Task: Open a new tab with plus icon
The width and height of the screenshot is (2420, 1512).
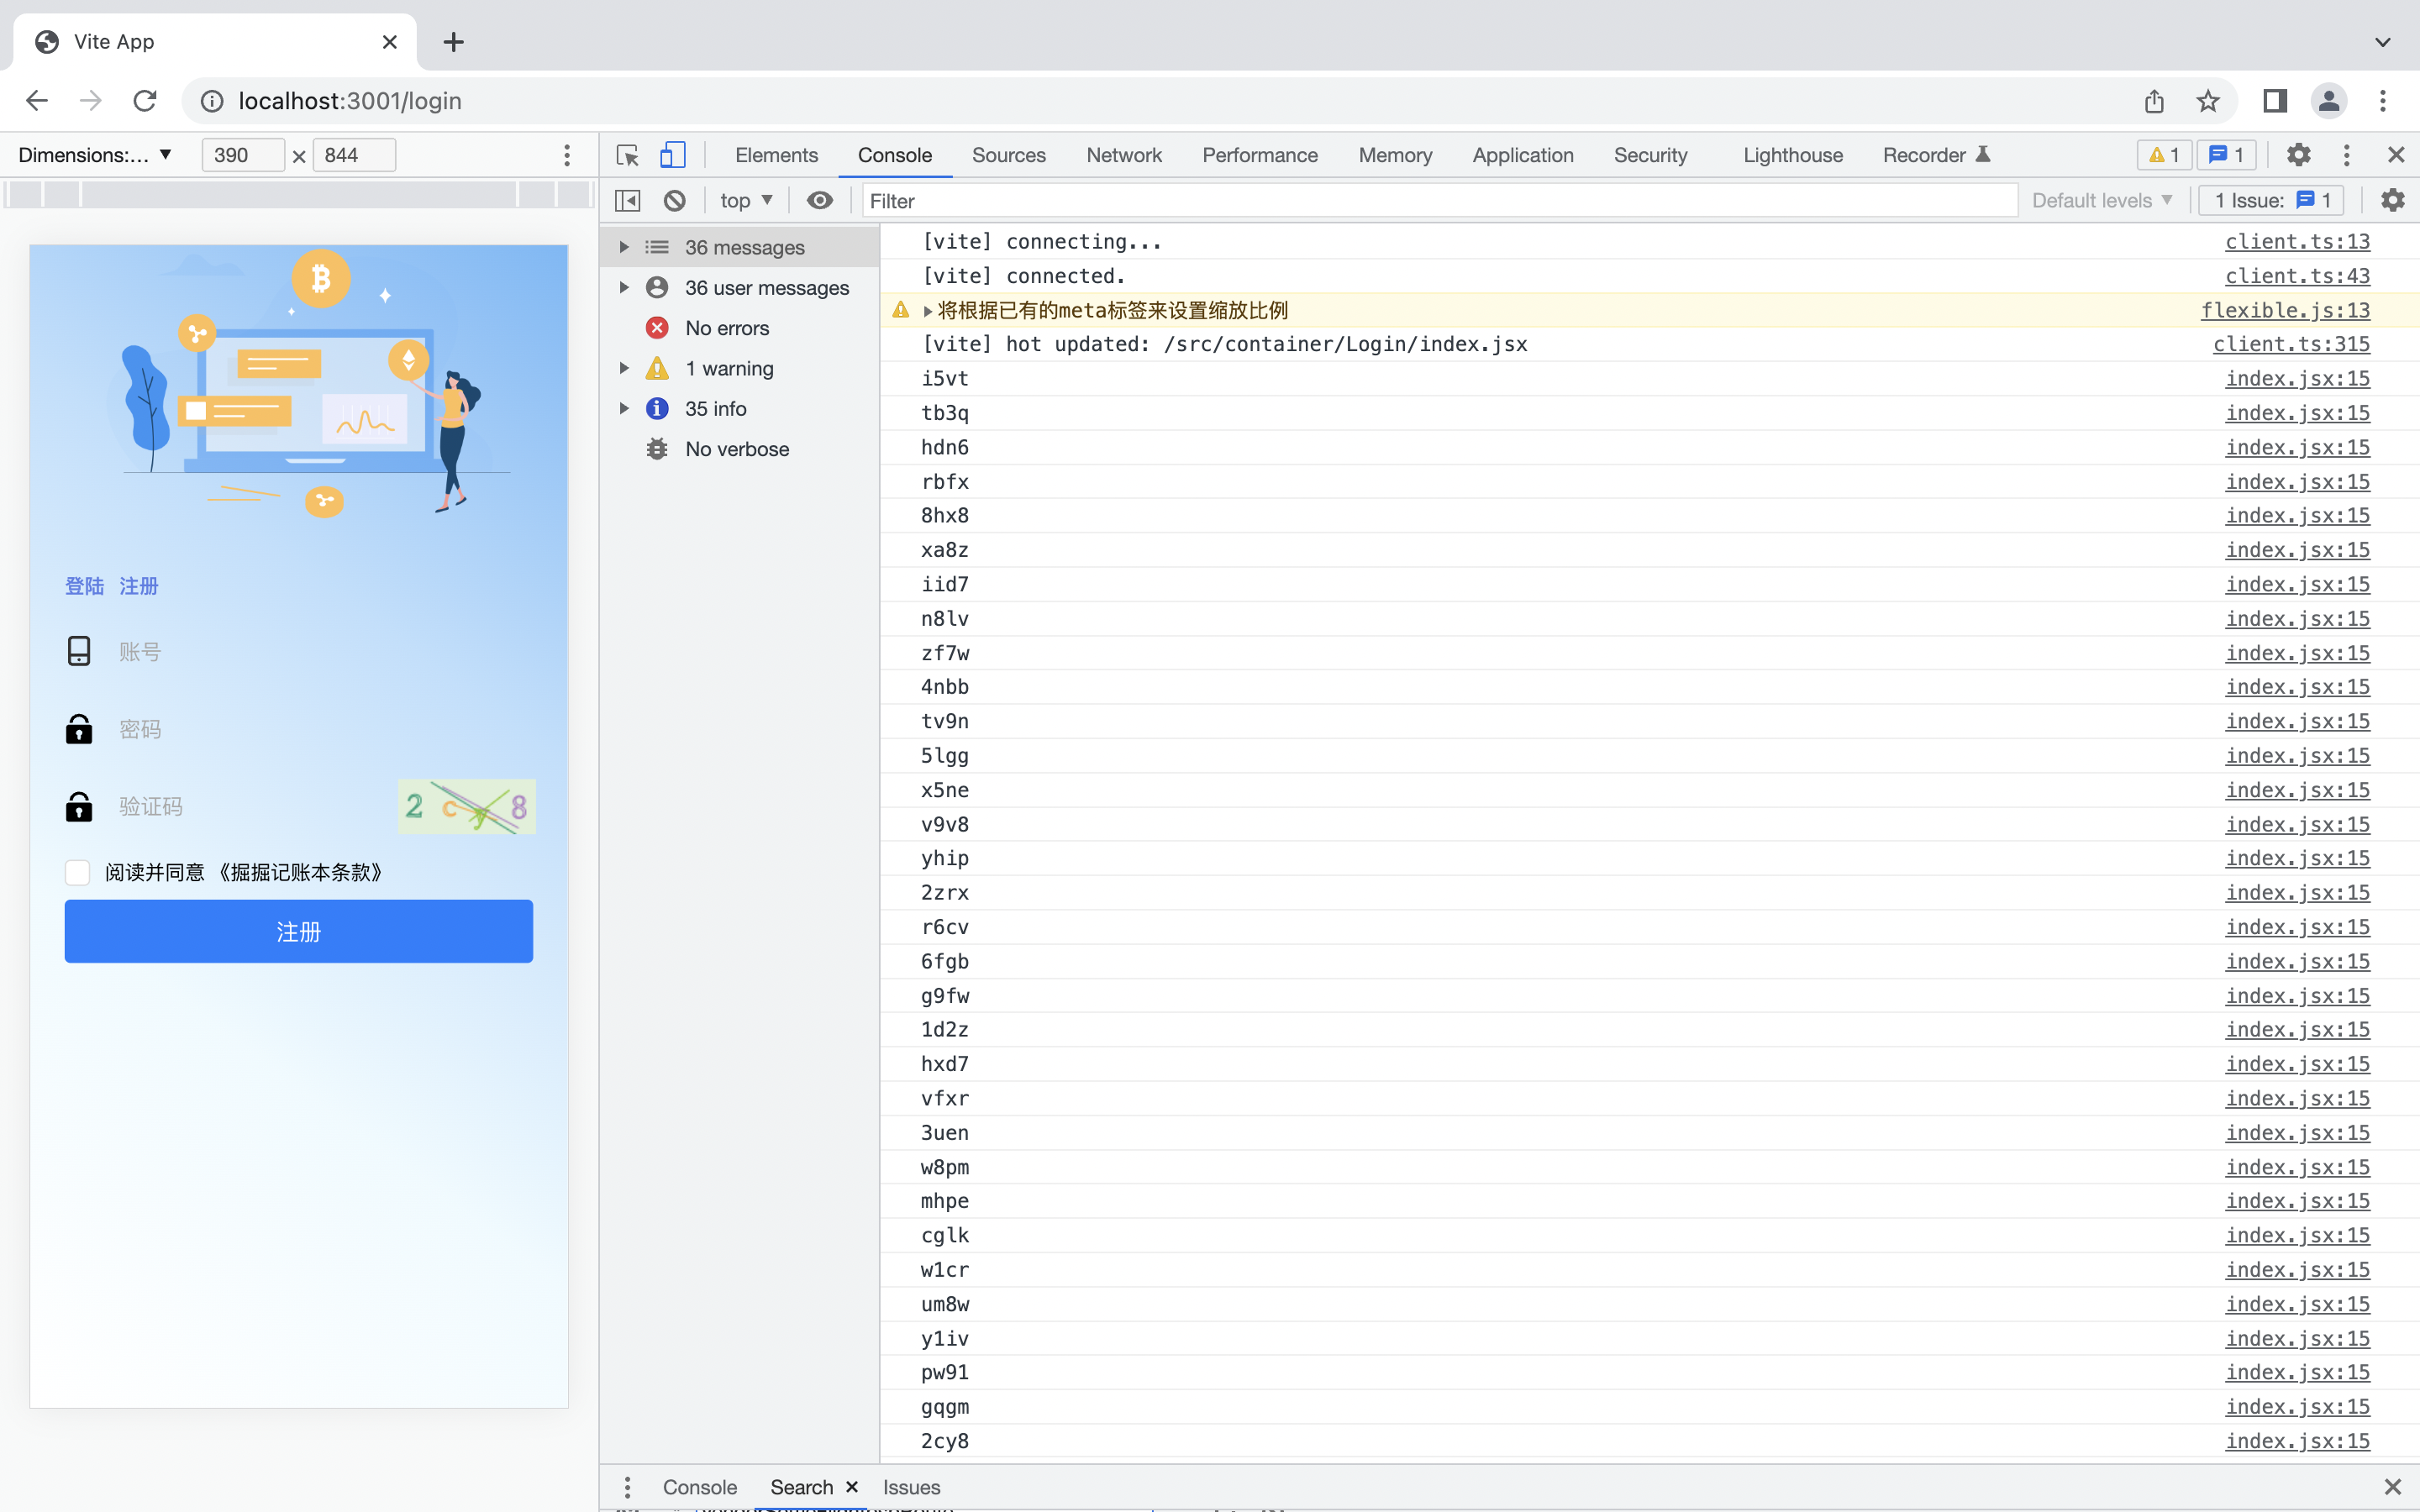Action: (x=453, y=42)
